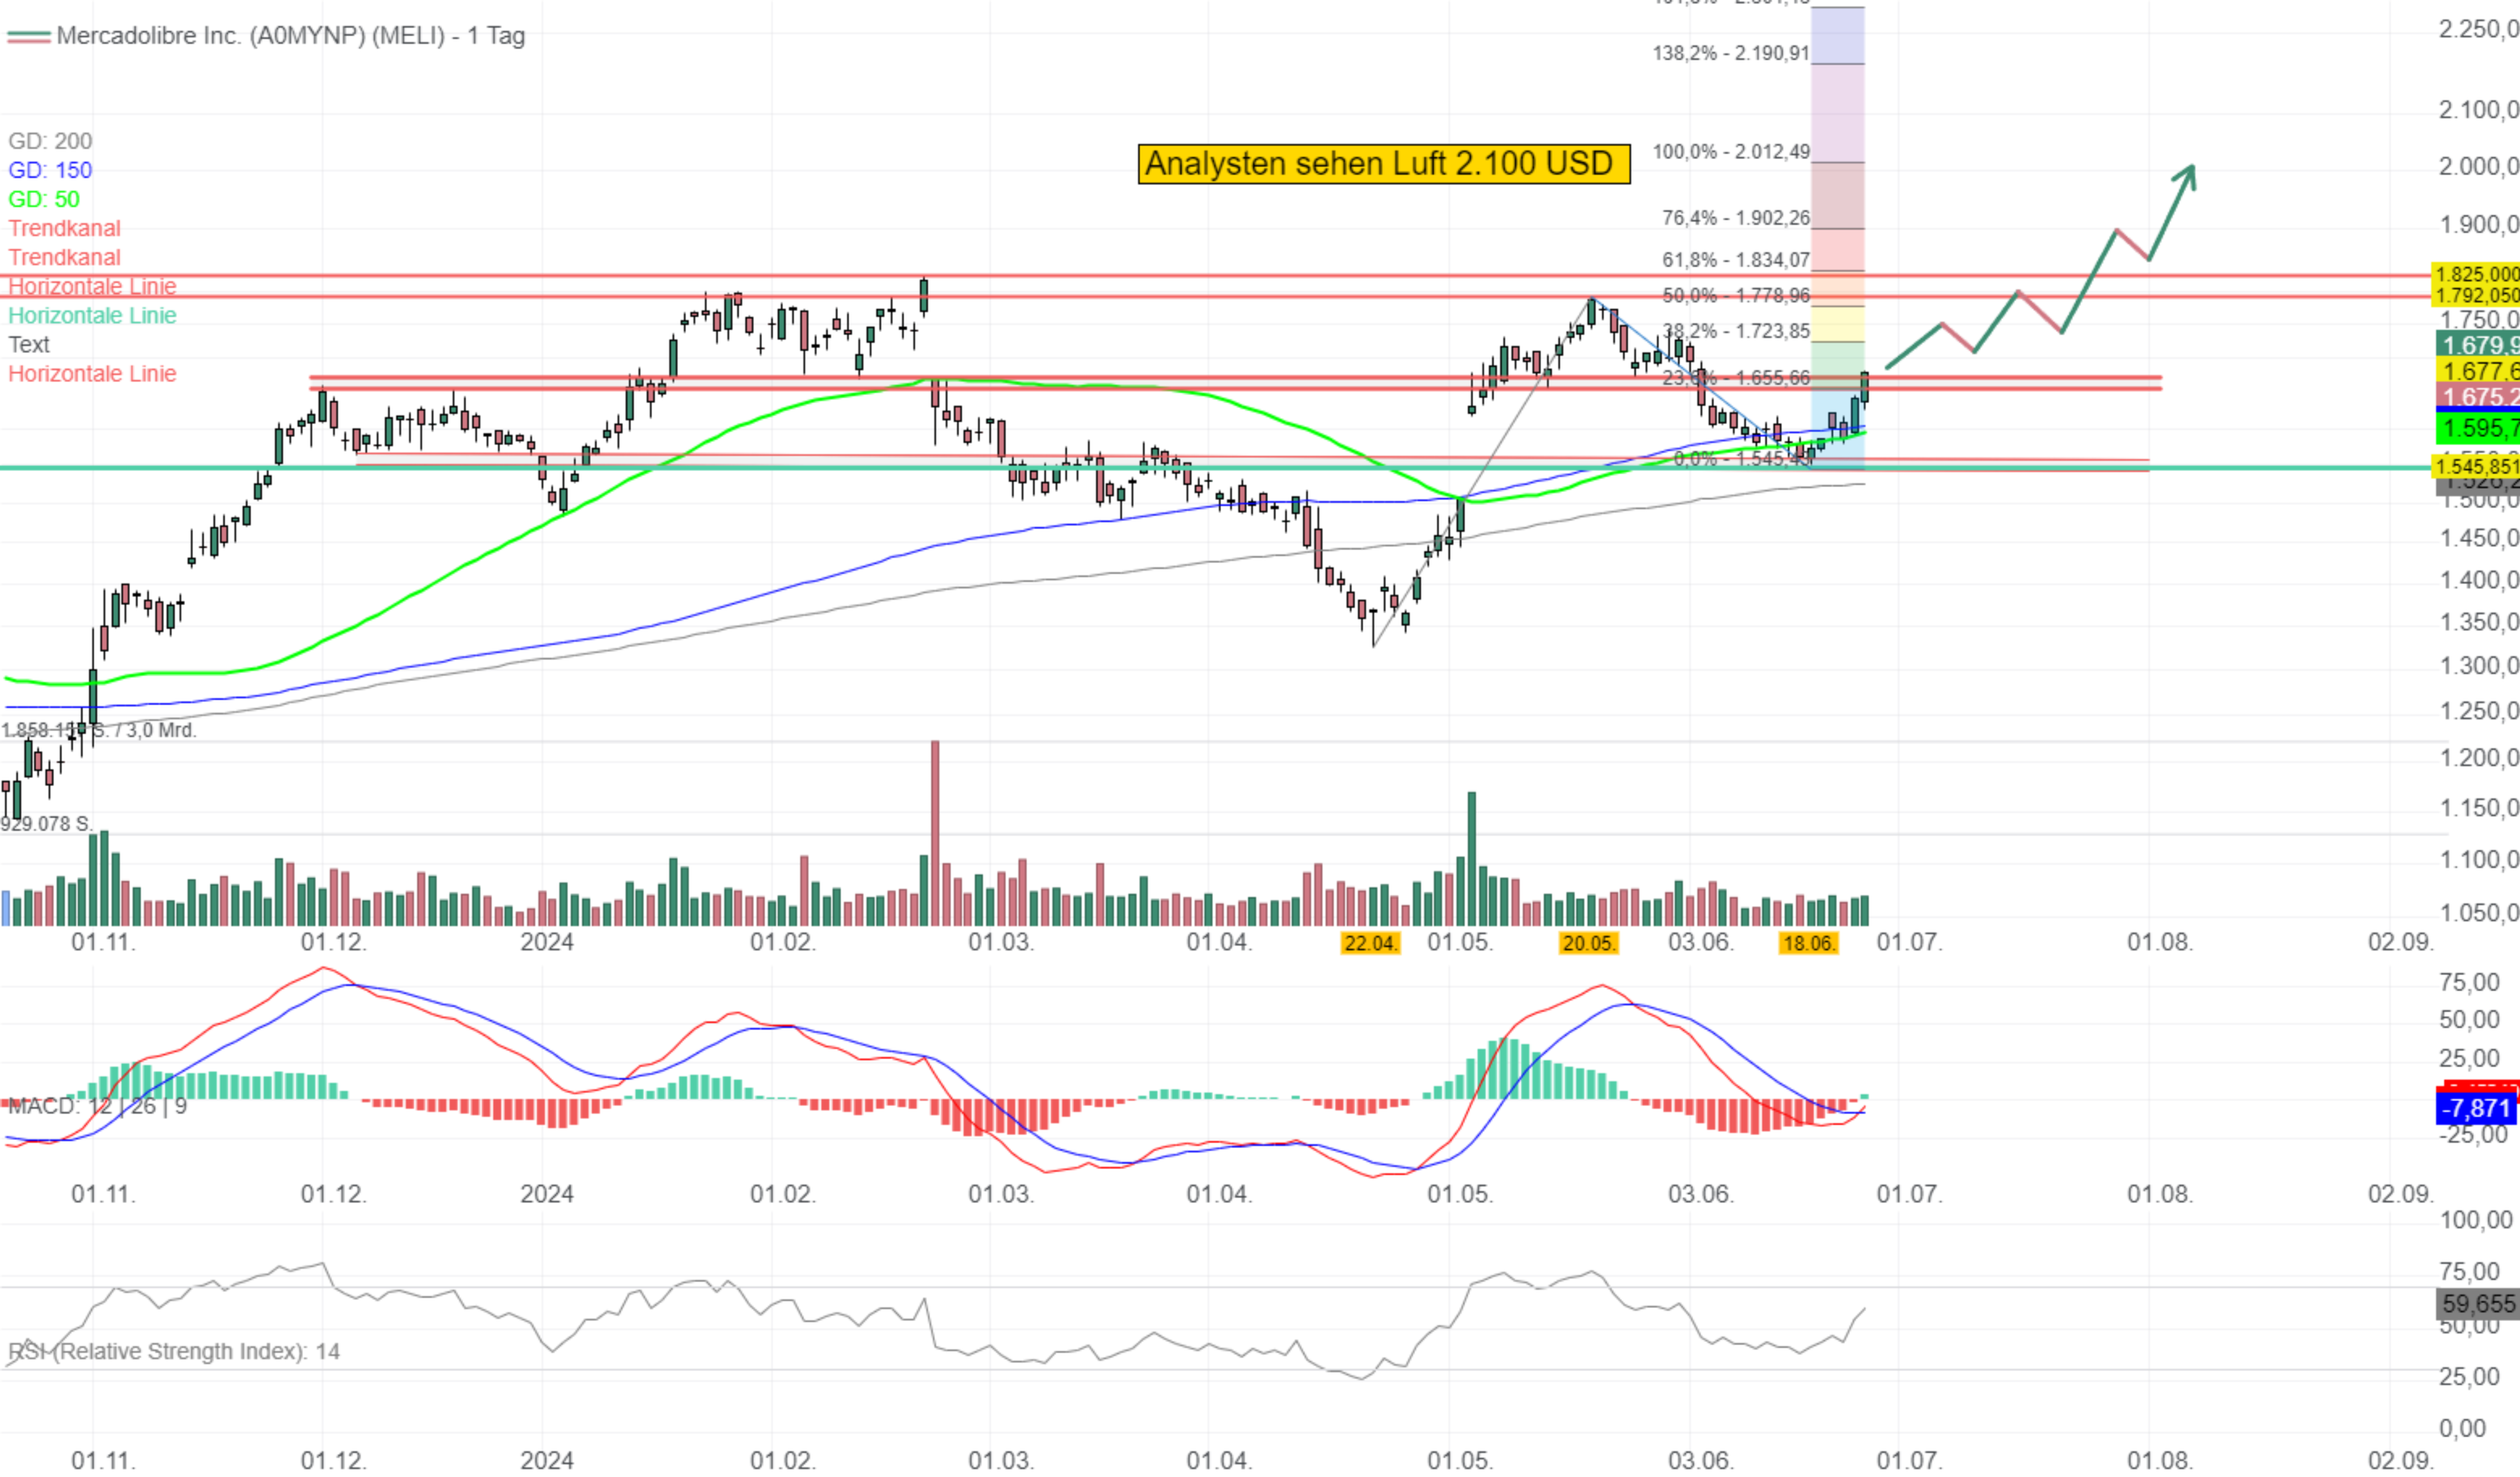Click the dark green 1.679,9 price tag

pyautogui.click(x=2477, y=345)
